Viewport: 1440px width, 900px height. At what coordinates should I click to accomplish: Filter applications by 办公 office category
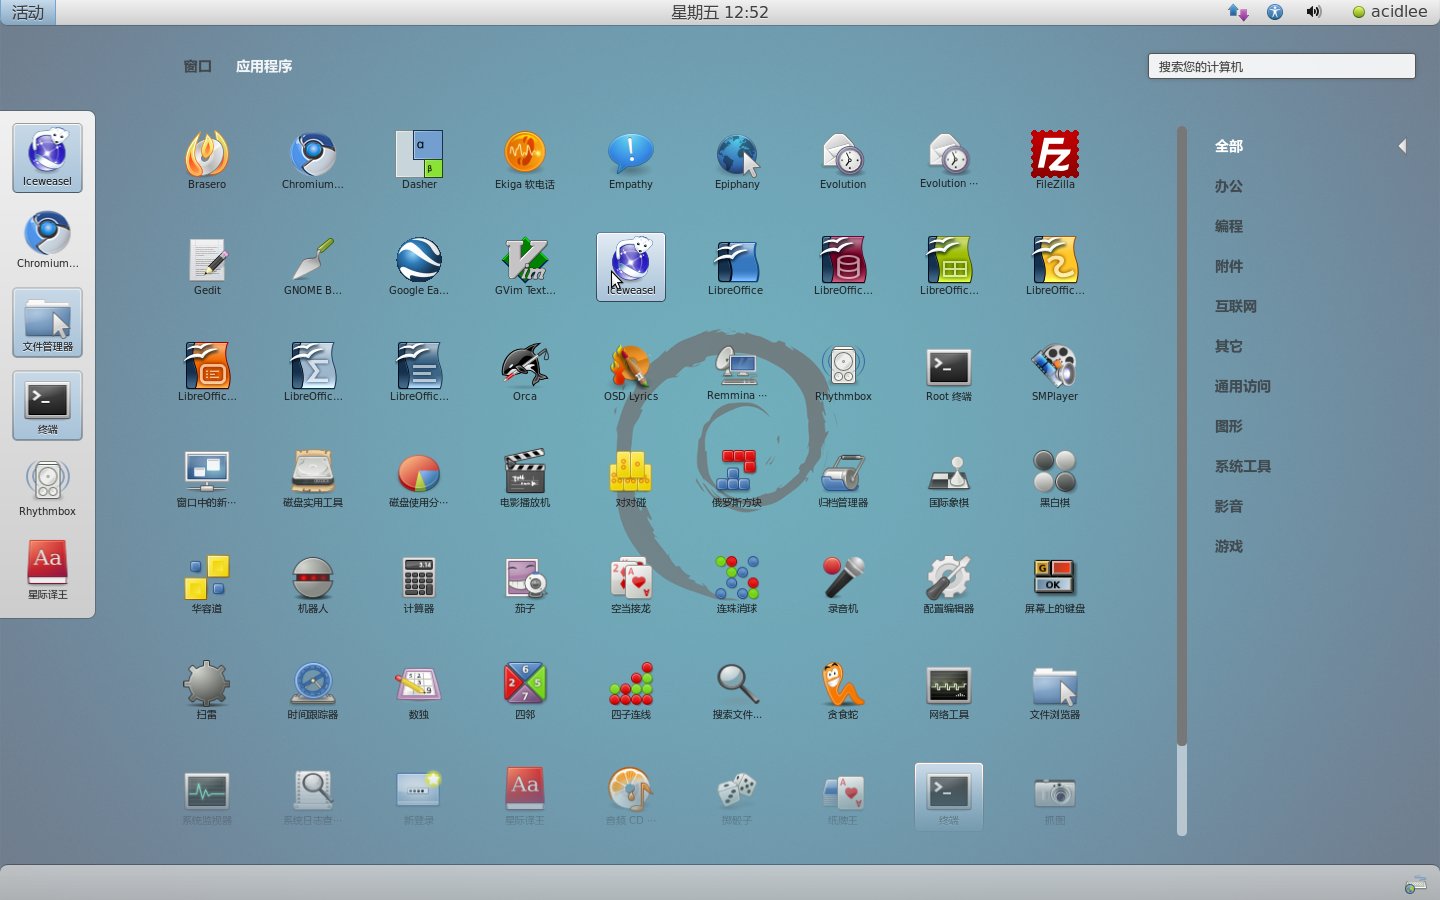[x=1229, y=186]
